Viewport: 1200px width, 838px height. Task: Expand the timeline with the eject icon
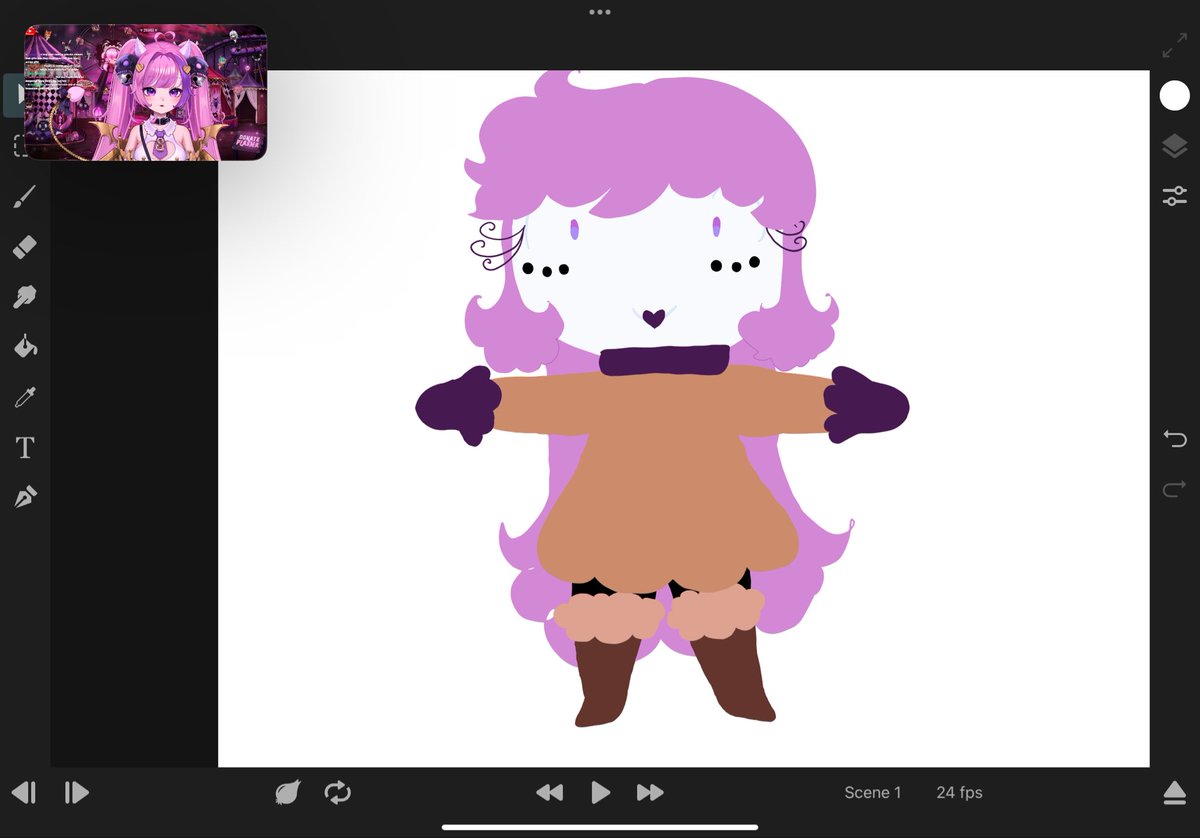coord(1174,793)
